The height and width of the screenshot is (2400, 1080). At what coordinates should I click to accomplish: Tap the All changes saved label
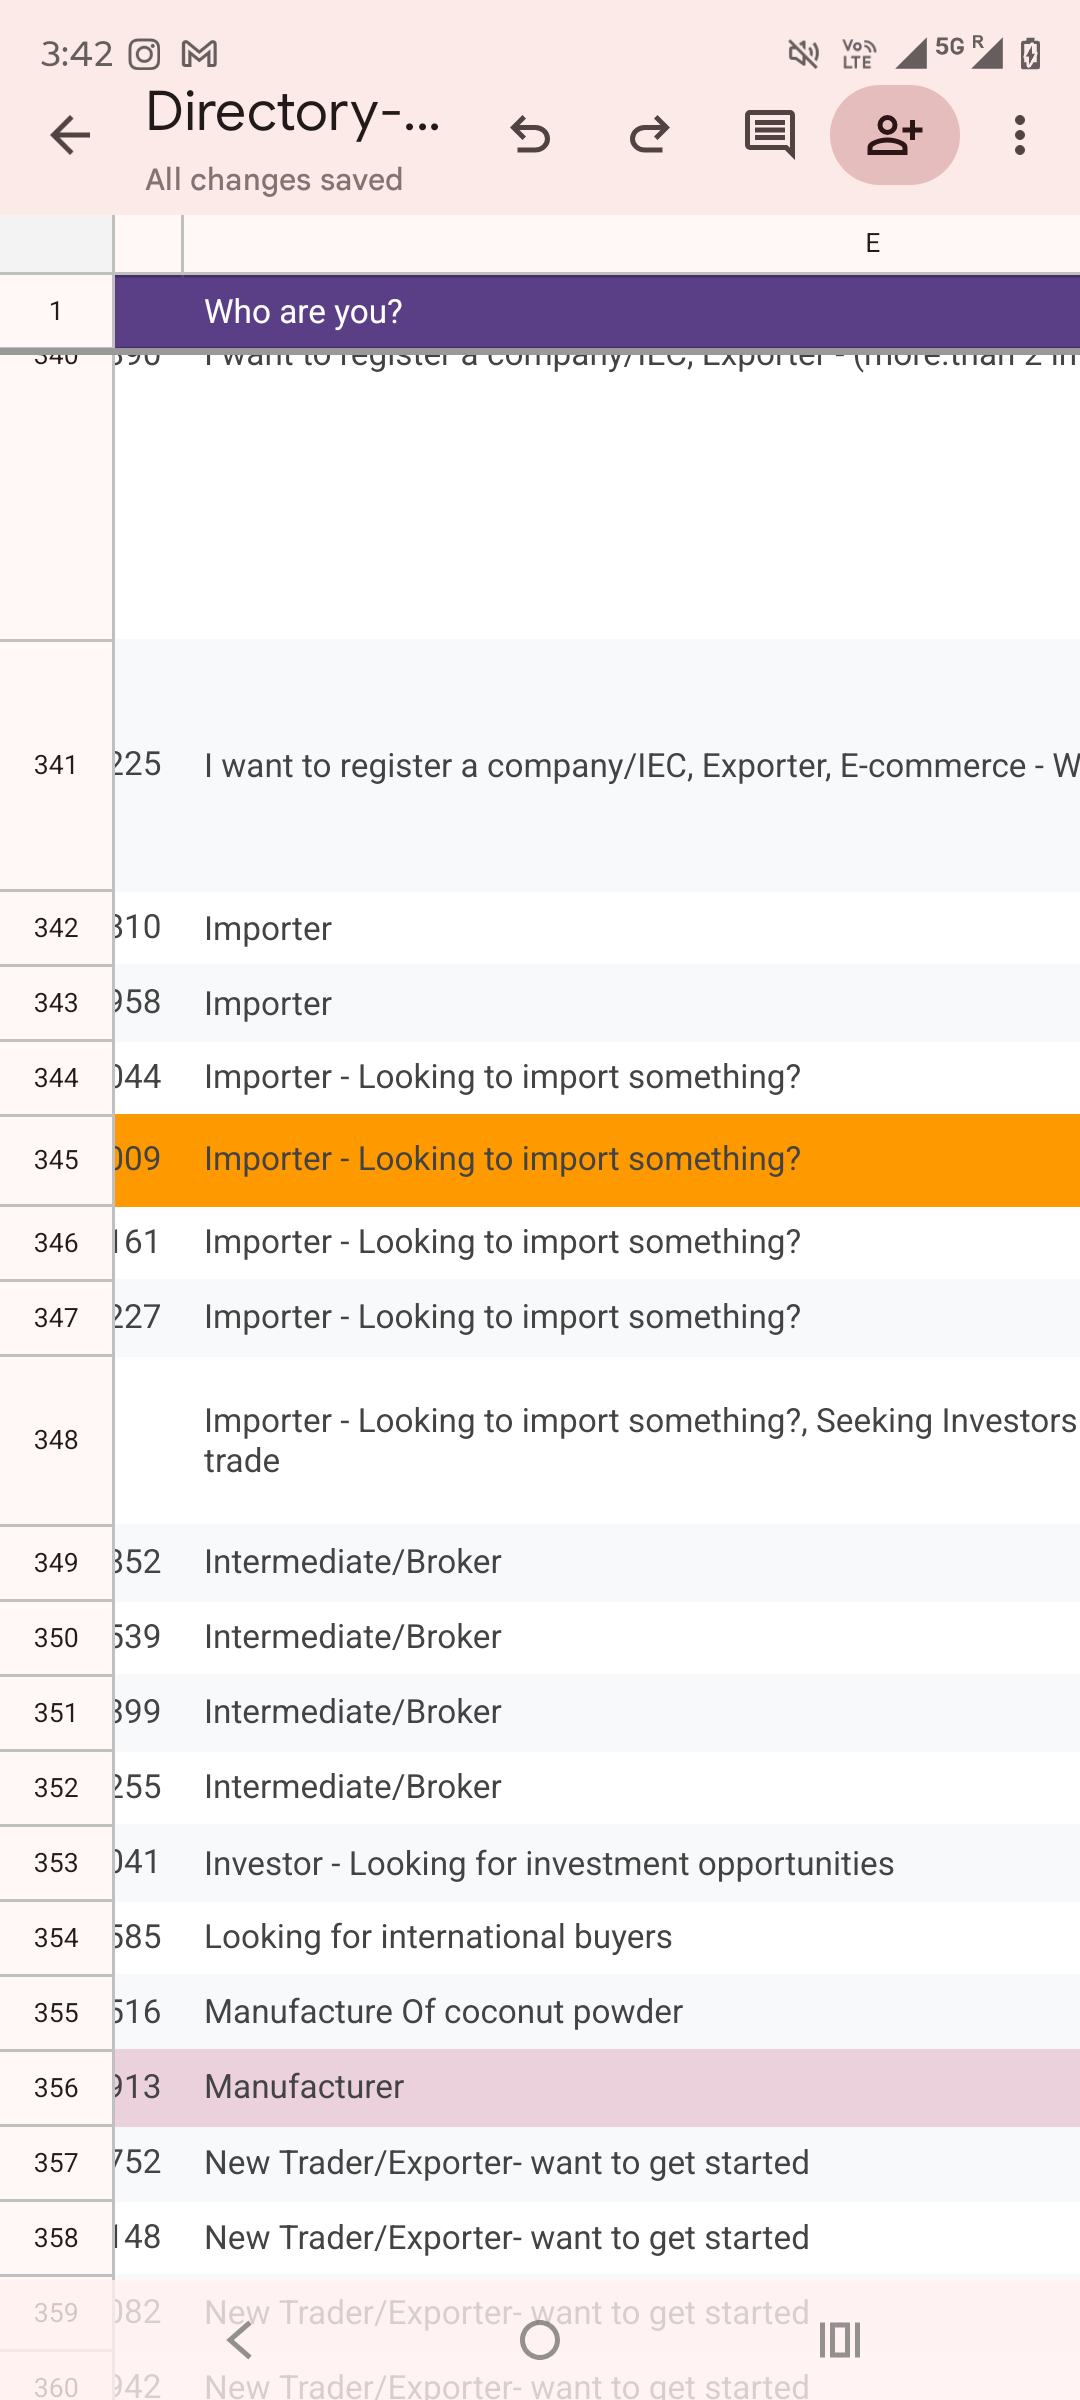(x=274, y=178)
